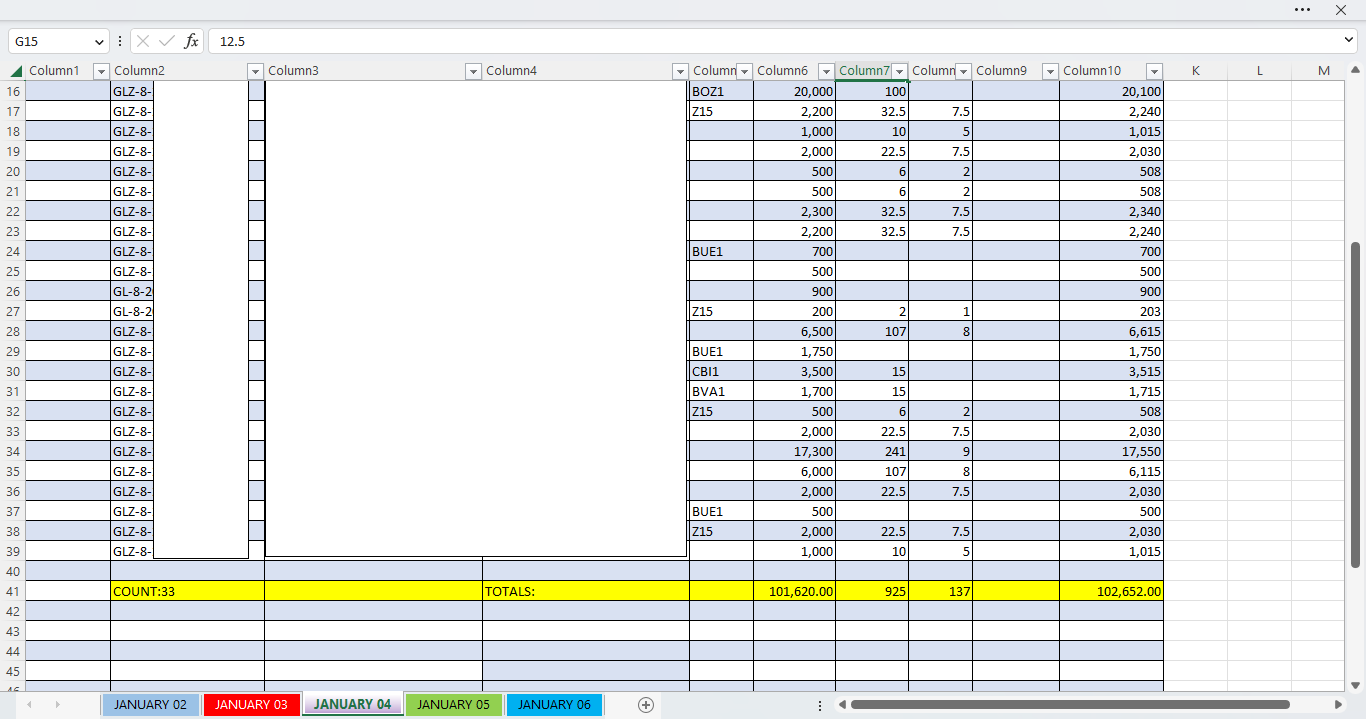Switch to the JANUARY 02 sheet tab
Image resolution: width=1366 pixels, height=720 pixels.
coord(150,705)
